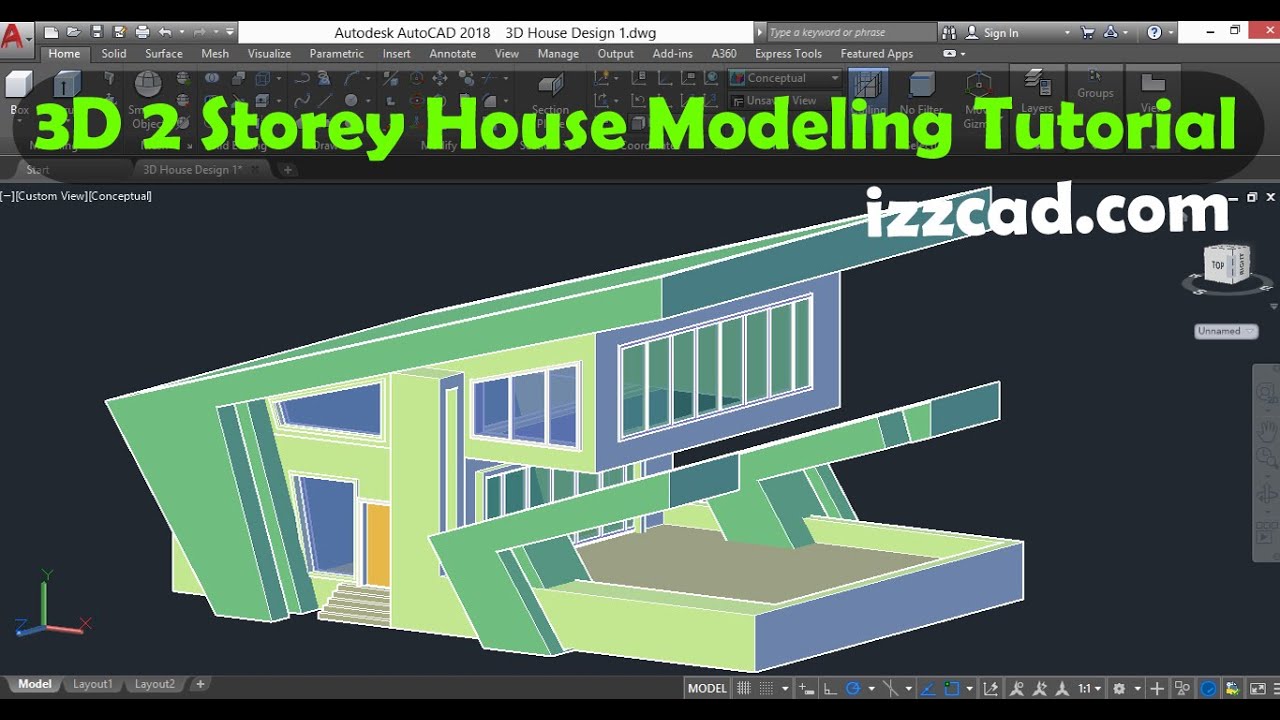Toggle the drawing grid display
This screenshot has height=720, width=1280.
pyautogui.click(x=743, y=688)
